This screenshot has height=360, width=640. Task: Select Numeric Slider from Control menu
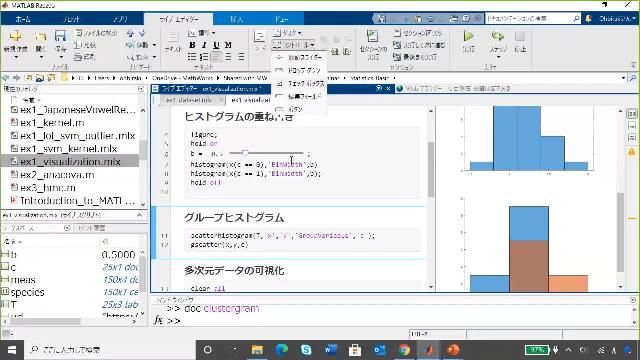click(x=299, y=58)
